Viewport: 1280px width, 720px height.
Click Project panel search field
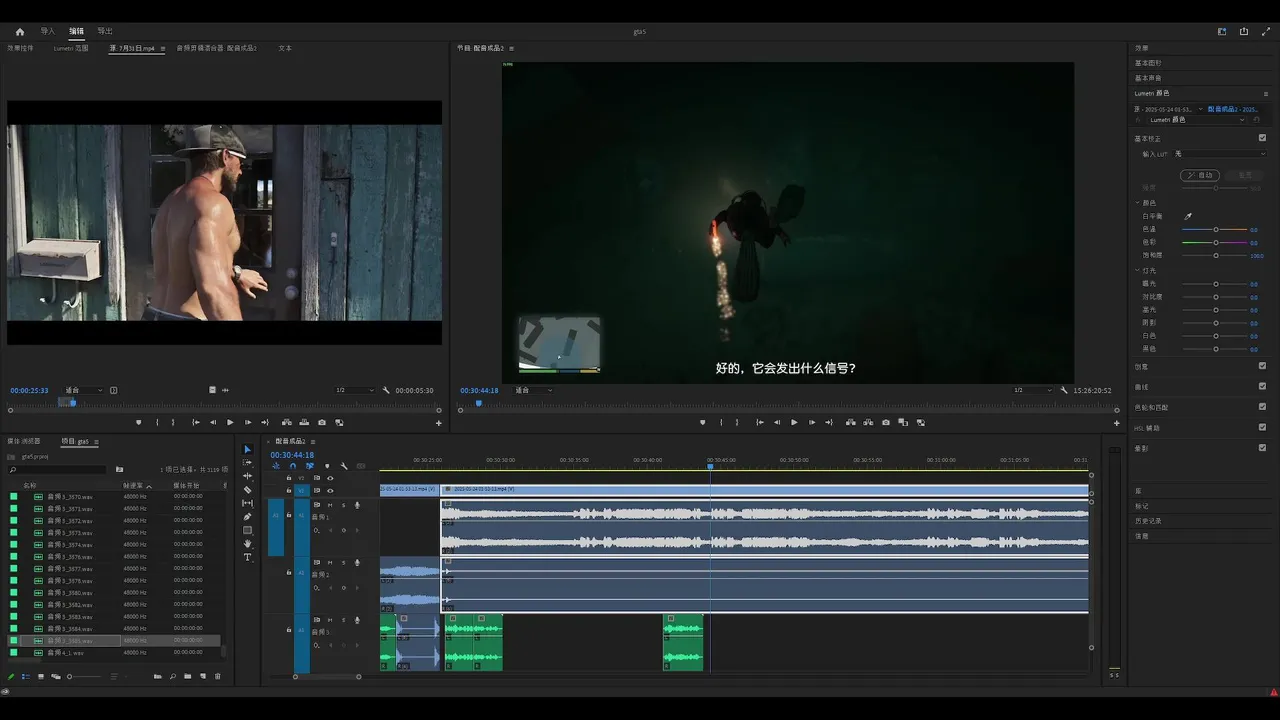pos(58,469)
